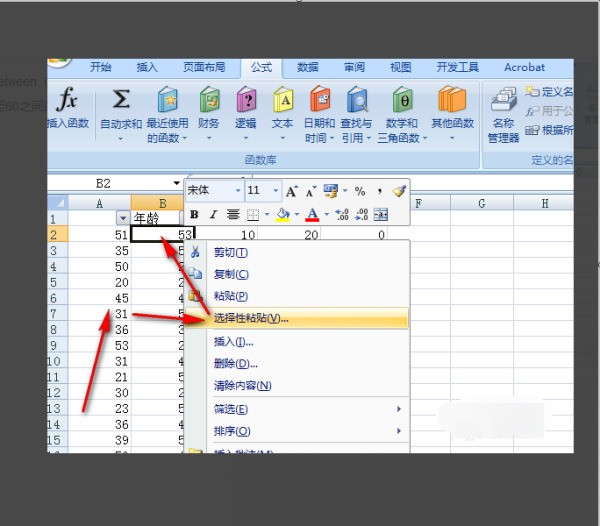The height and width of the screenshot is (526, 600).
Task: Open the 逻辑 logical functions icon
Action: (246, 99)
